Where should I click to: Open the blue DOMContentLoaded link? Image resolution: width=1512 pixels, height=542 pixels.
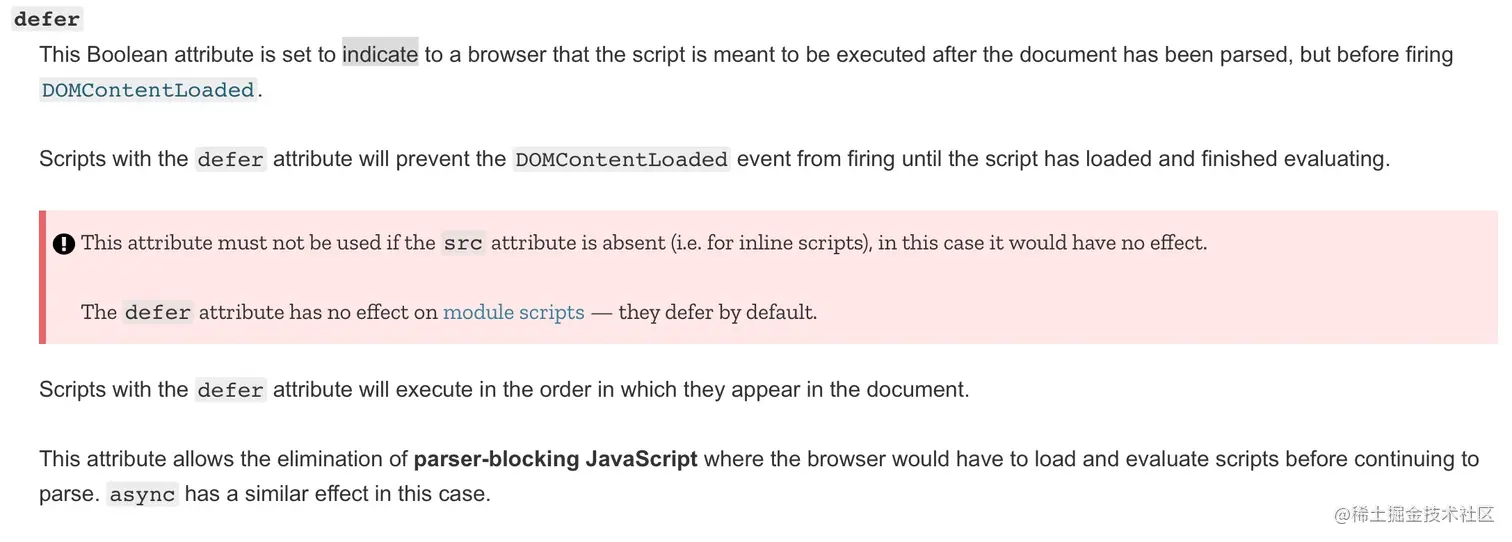148,90
